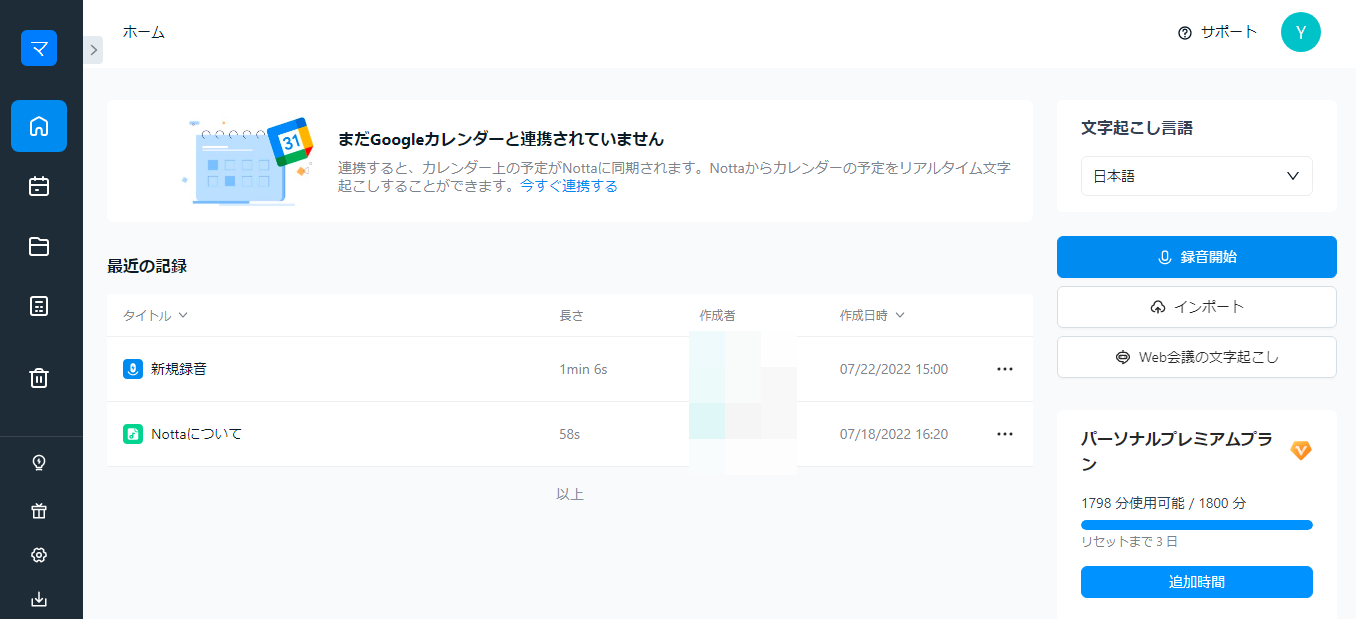The height and width of the screenshot is (619, 1356).
Task: Click the gift box icon in sidebar
Action: pos(39,511)
